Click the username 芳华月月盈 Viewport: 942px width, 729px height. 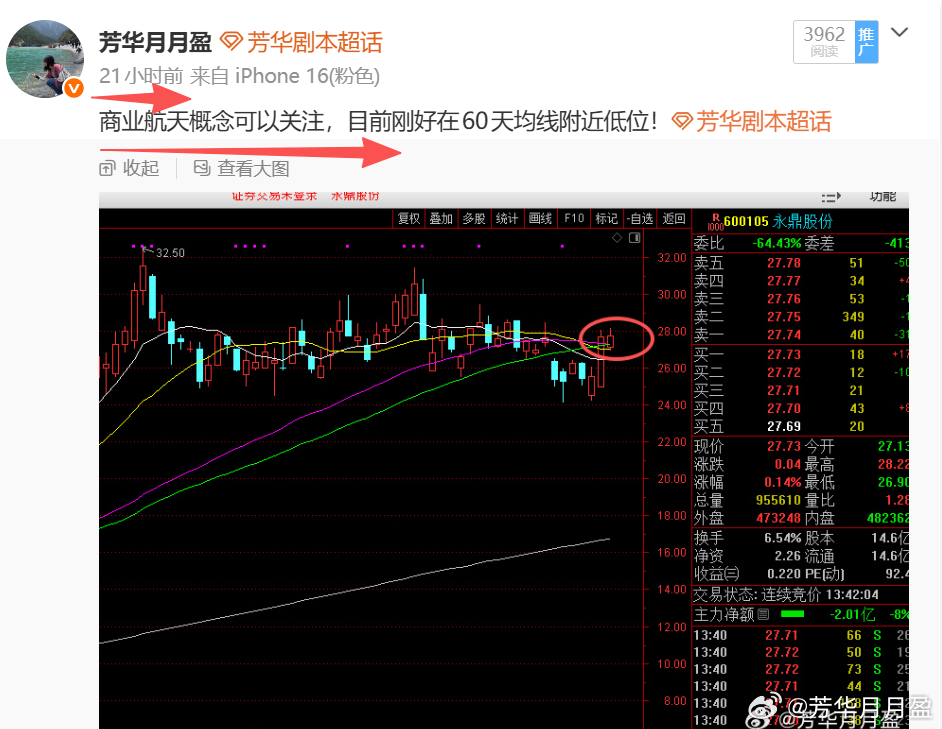[155, 43]
